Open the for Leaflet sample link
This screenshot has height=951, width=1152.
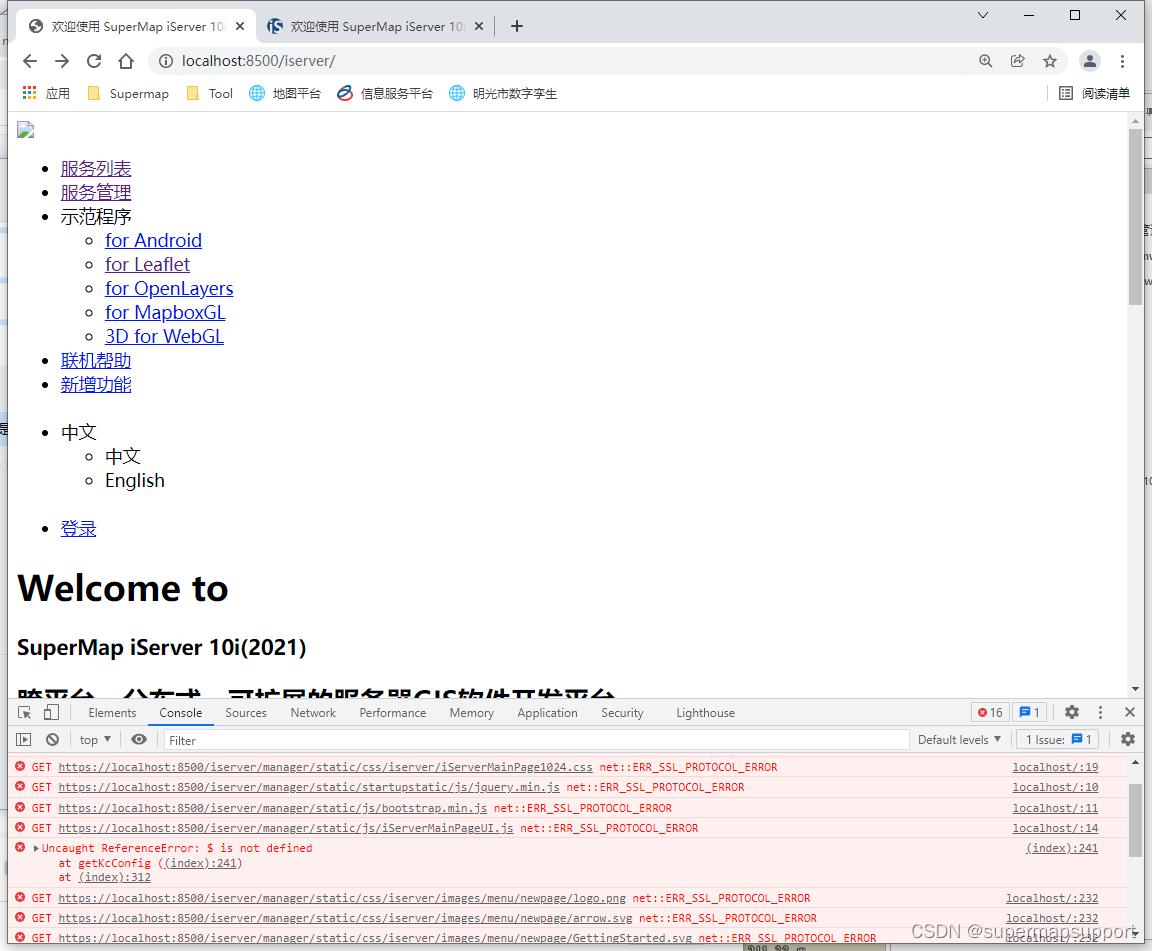pyautogui.click(x=147, y=265)
